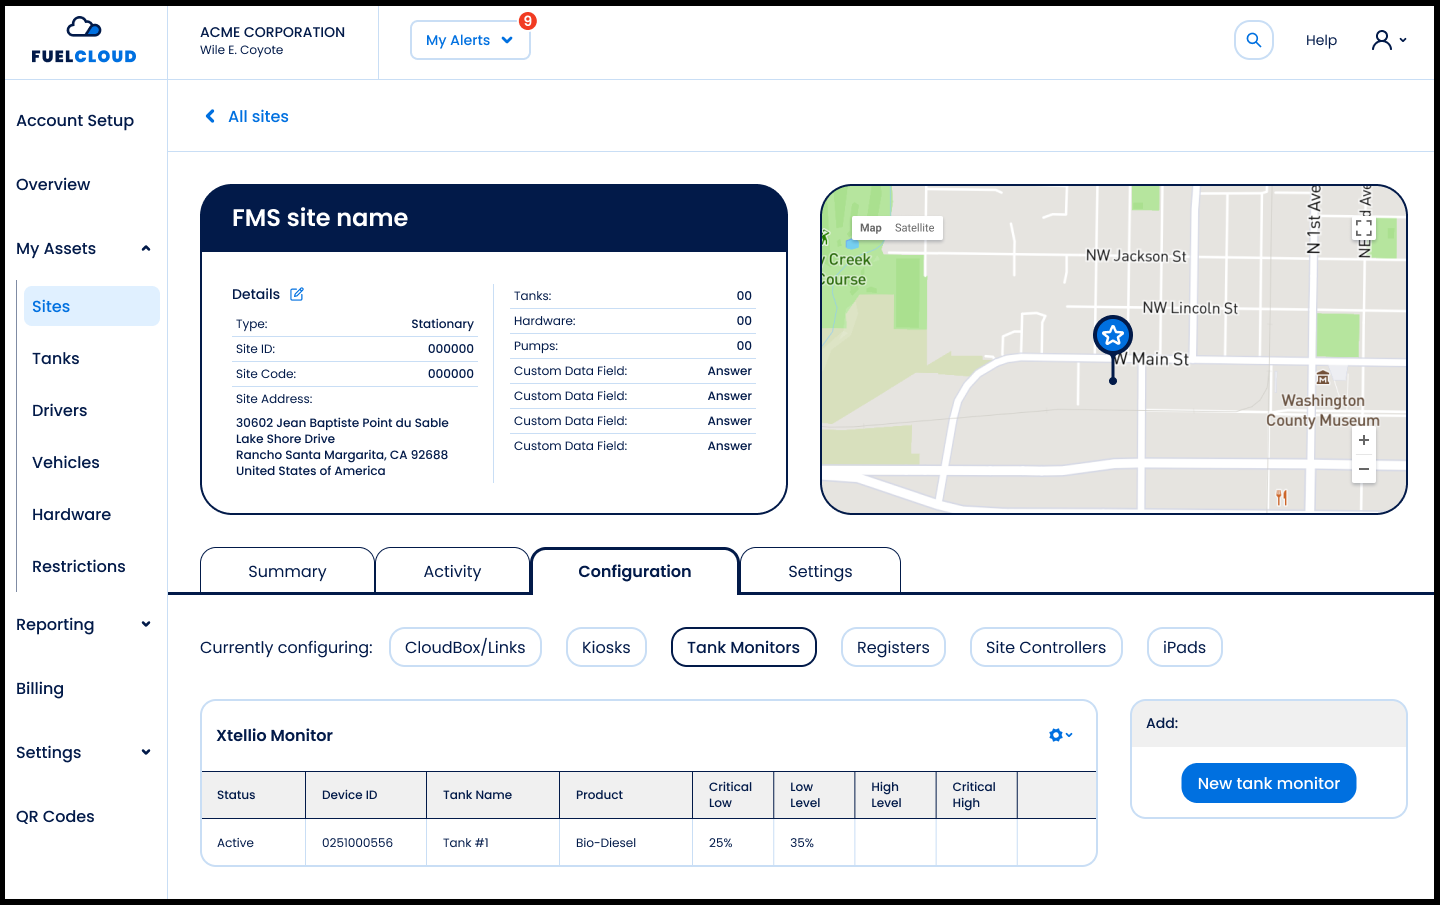Go back to All sites
This screenshot has height=905, width=1440.
[x=247, y=117]
